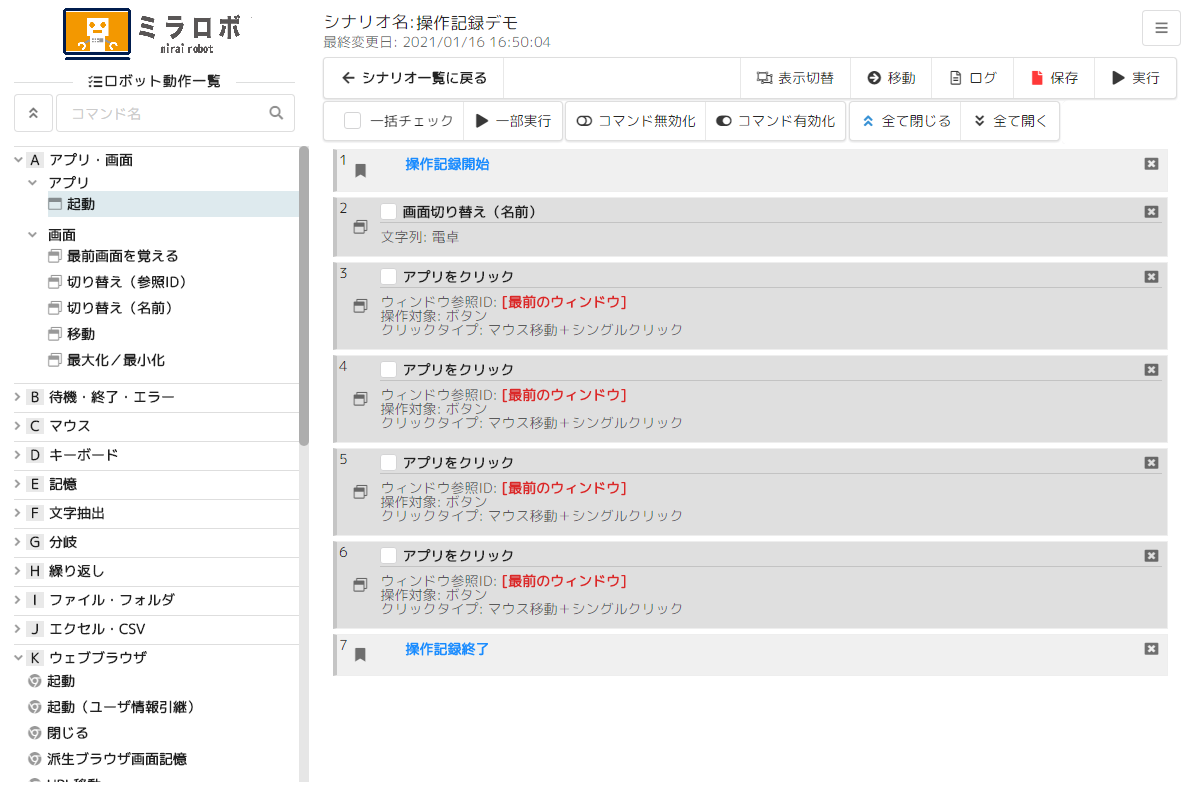Click the window icon of step 2
This screenshot has height=796, width=1191.
coord(360,228)
